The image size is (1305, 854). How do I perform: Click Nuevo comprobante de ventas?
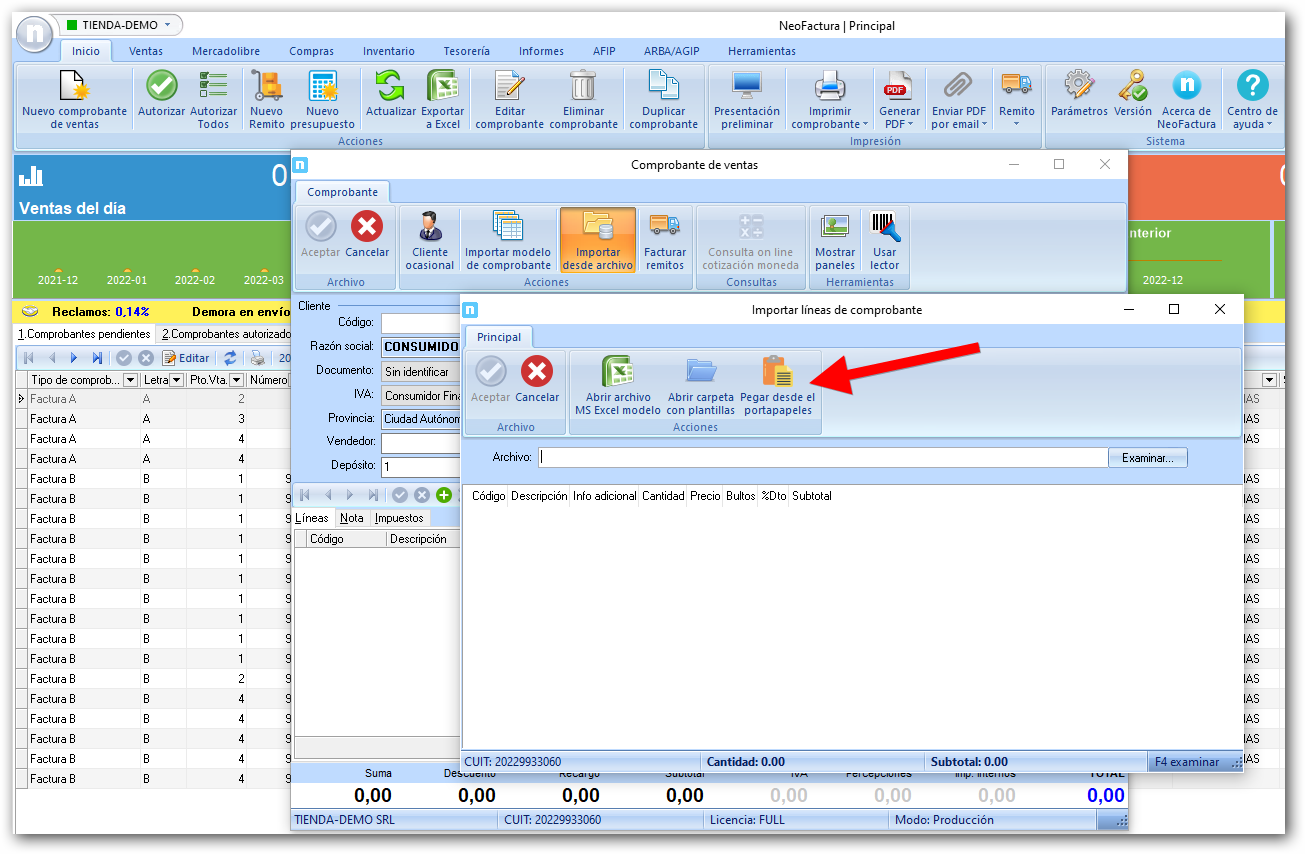click(75, 88)
